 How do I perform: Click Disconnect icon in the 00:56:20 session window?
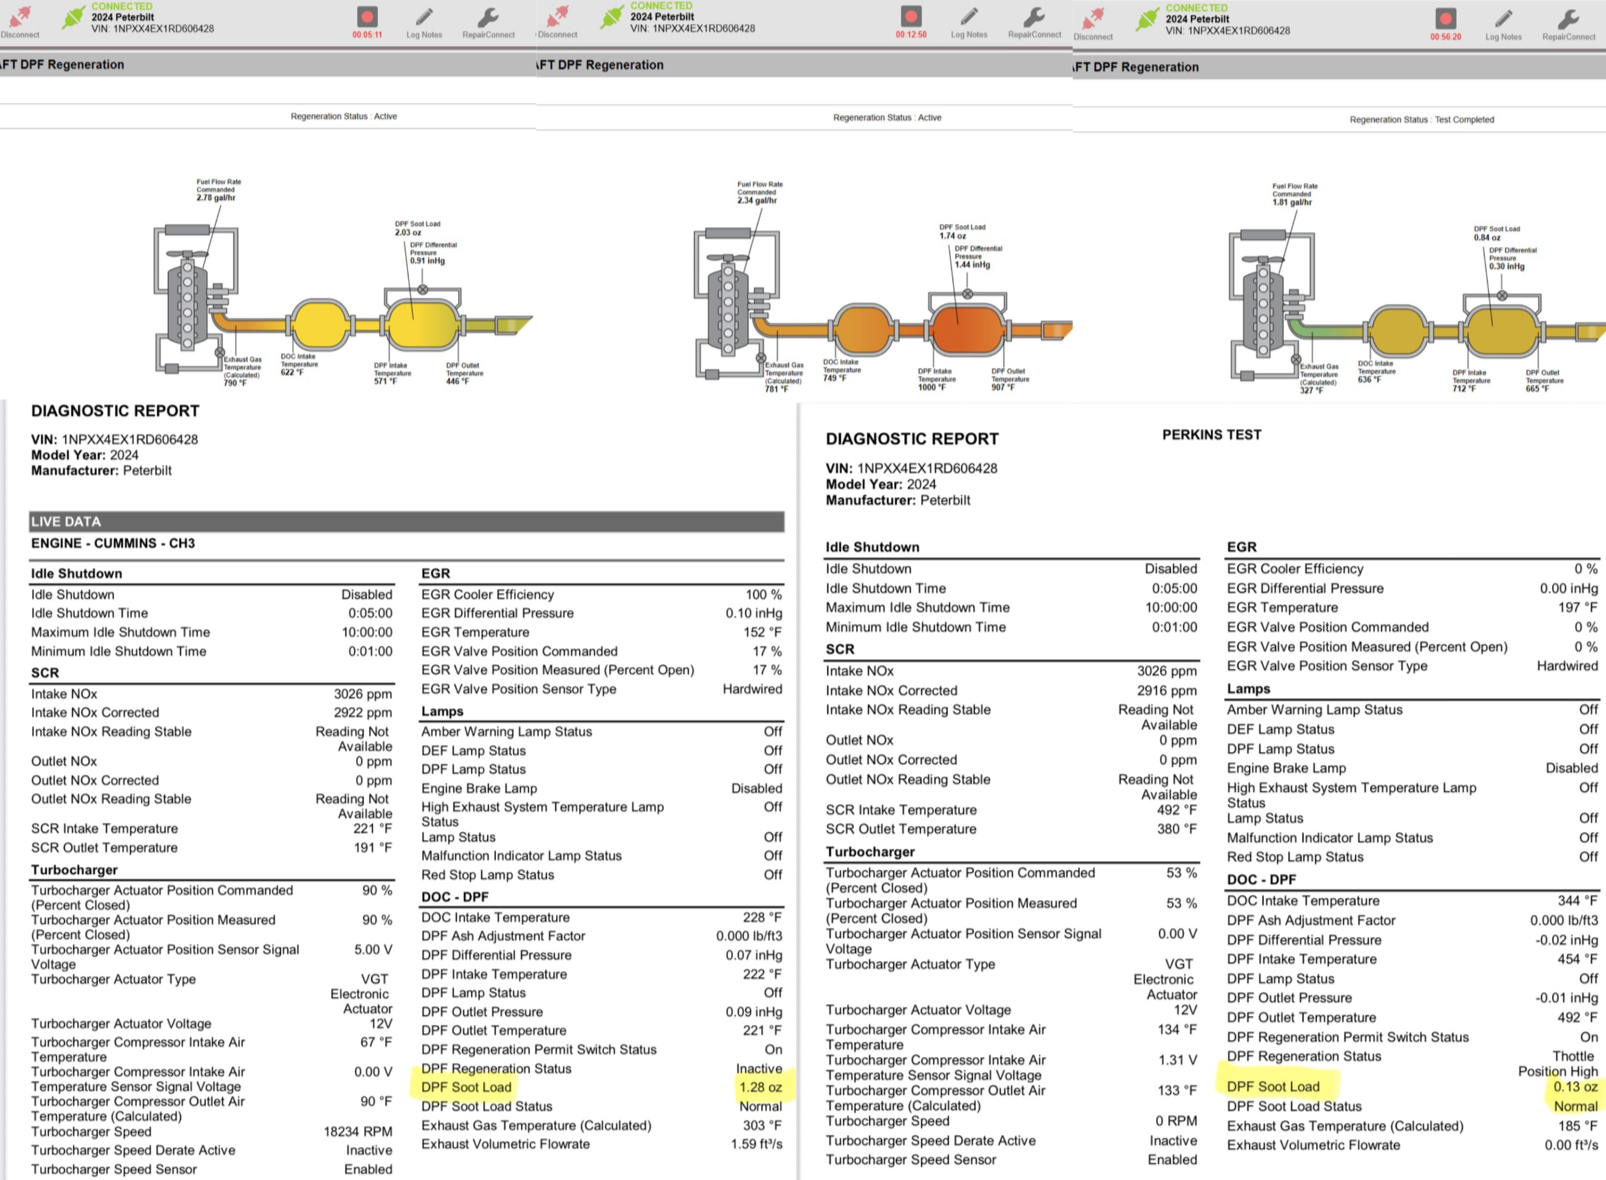[x=1093, y=19]
